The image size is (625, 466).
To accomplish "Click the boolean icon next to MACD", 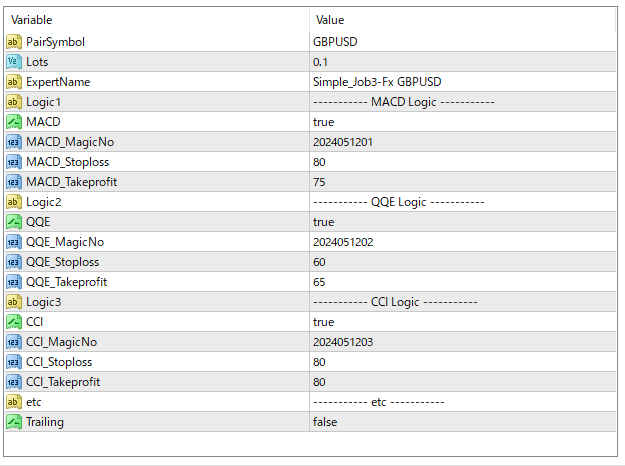I will coord(14,122).
